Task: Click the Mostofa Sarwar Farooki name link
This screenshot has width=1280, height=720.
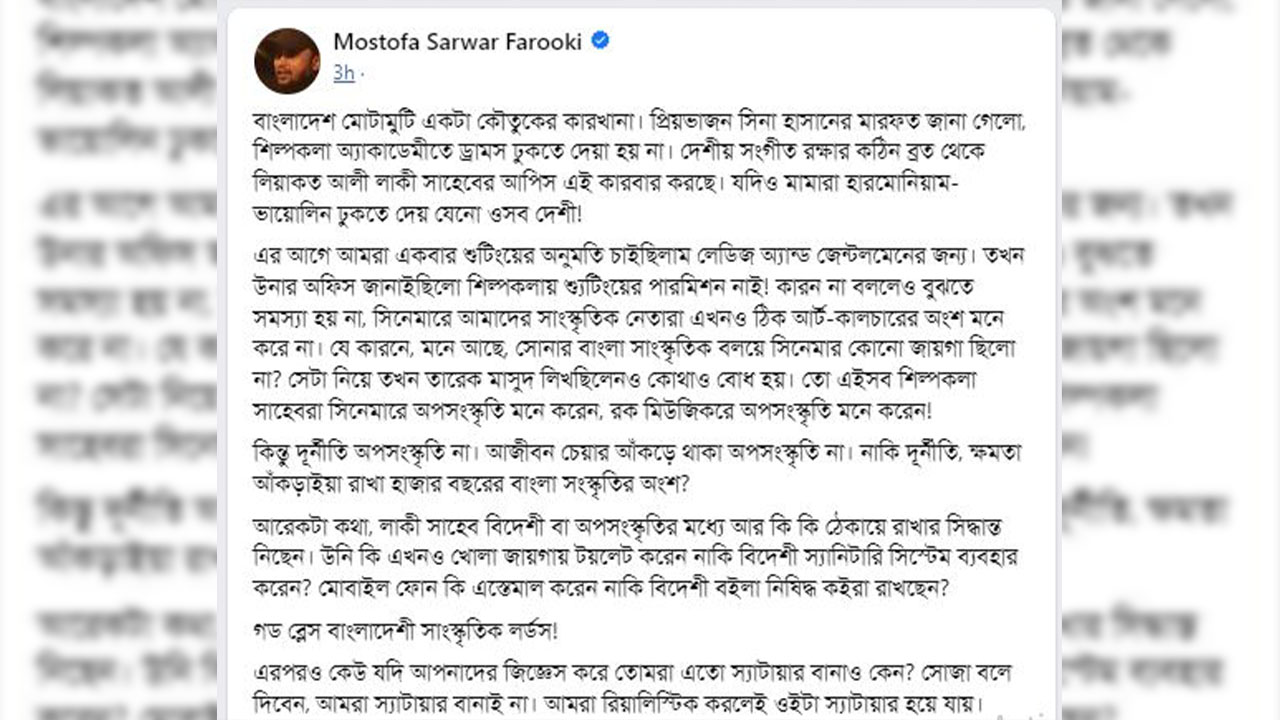Action: [459, 42]
